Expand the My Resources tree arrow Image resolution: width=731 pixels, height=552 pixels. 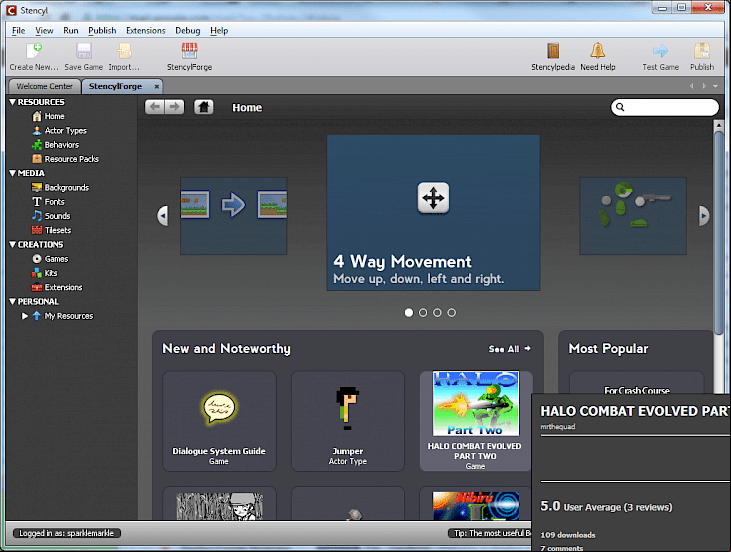coord(25,316)
